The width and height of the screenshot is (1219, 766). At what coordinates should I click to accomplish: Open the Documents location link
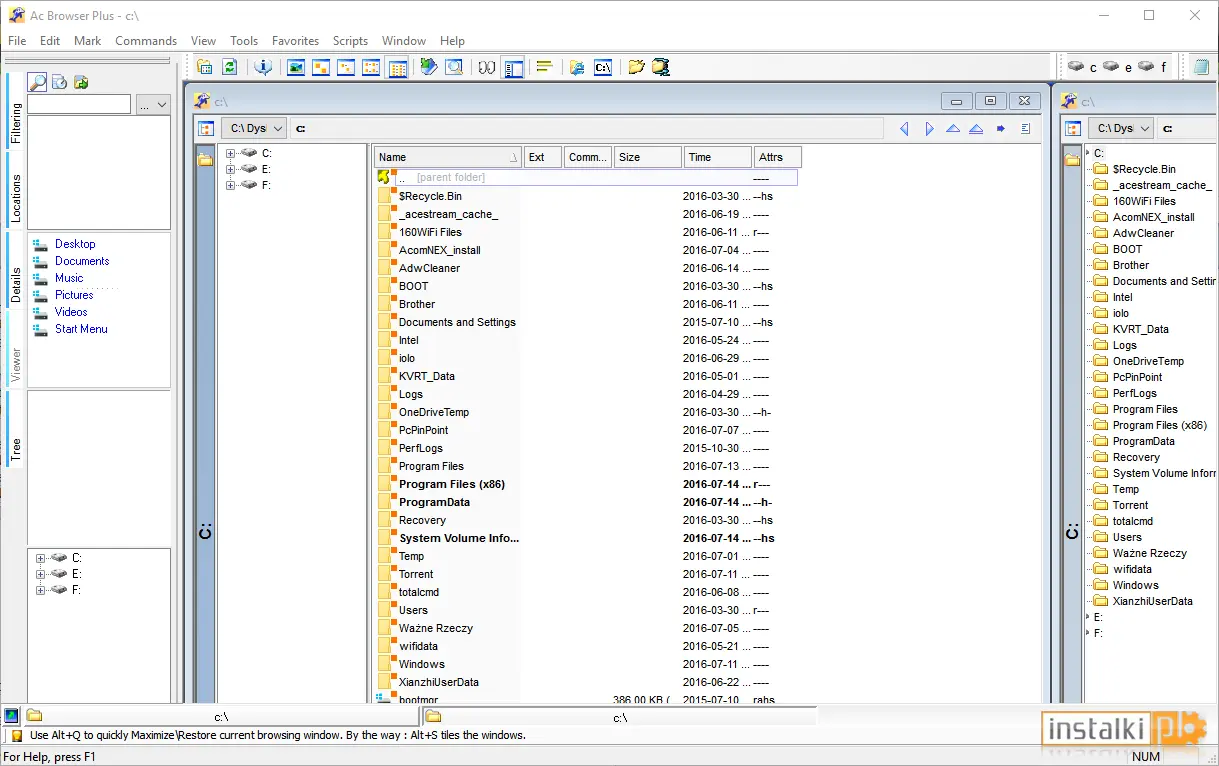pos(82,261)
